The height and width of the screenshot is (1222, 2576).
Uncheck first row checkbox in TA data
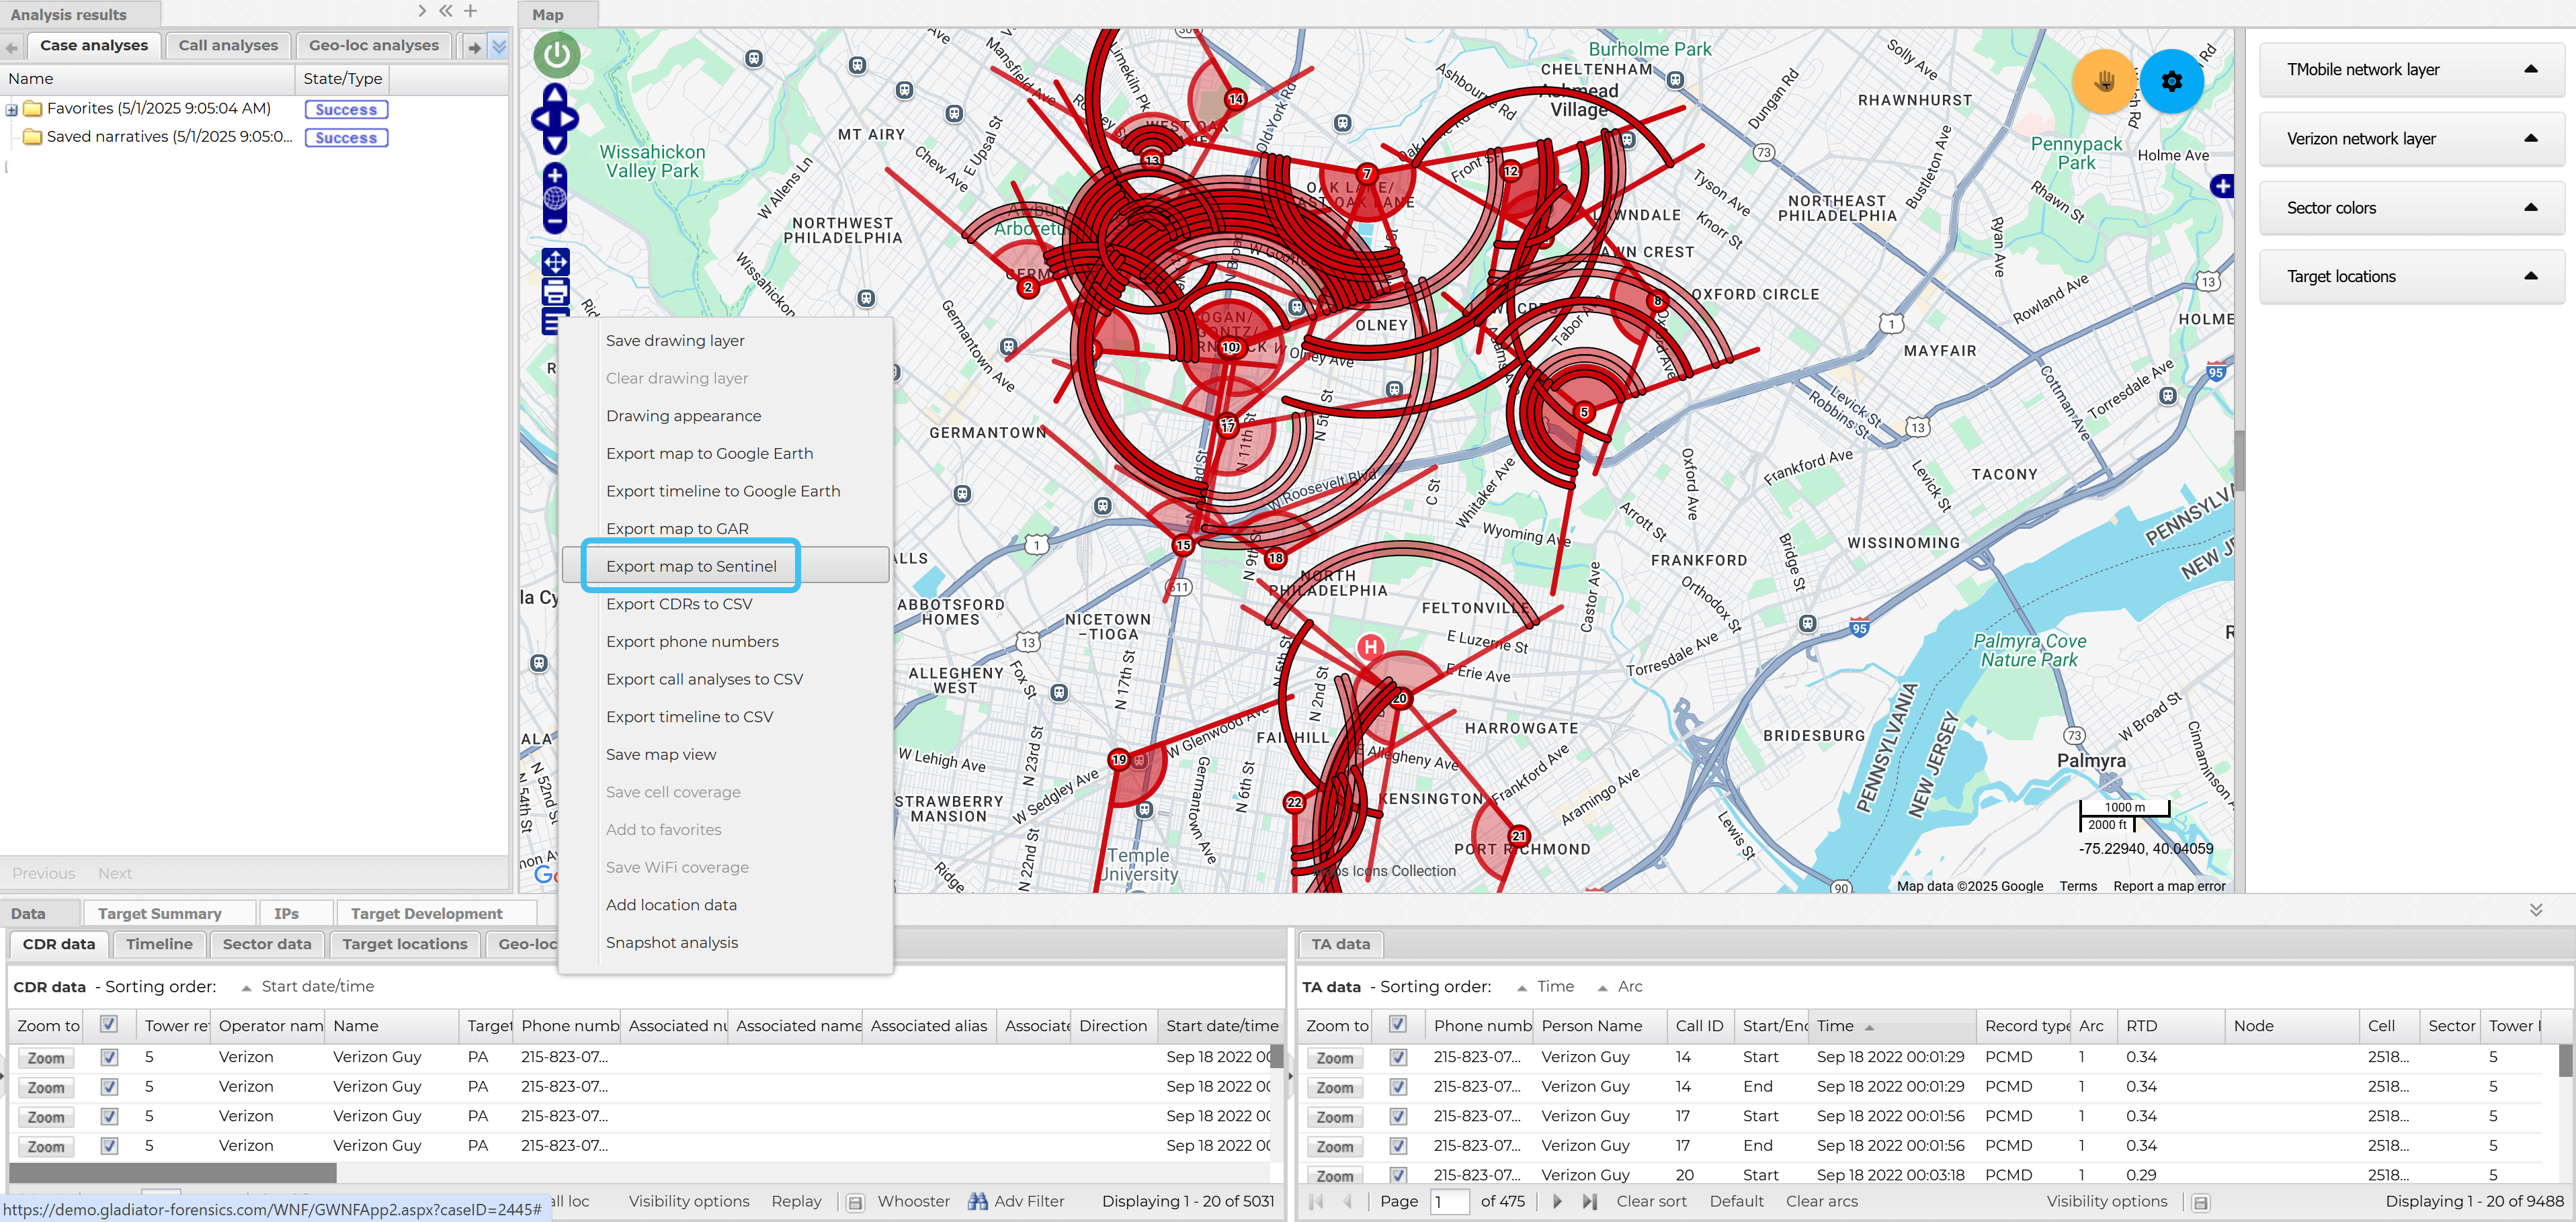point(1398,1057)
